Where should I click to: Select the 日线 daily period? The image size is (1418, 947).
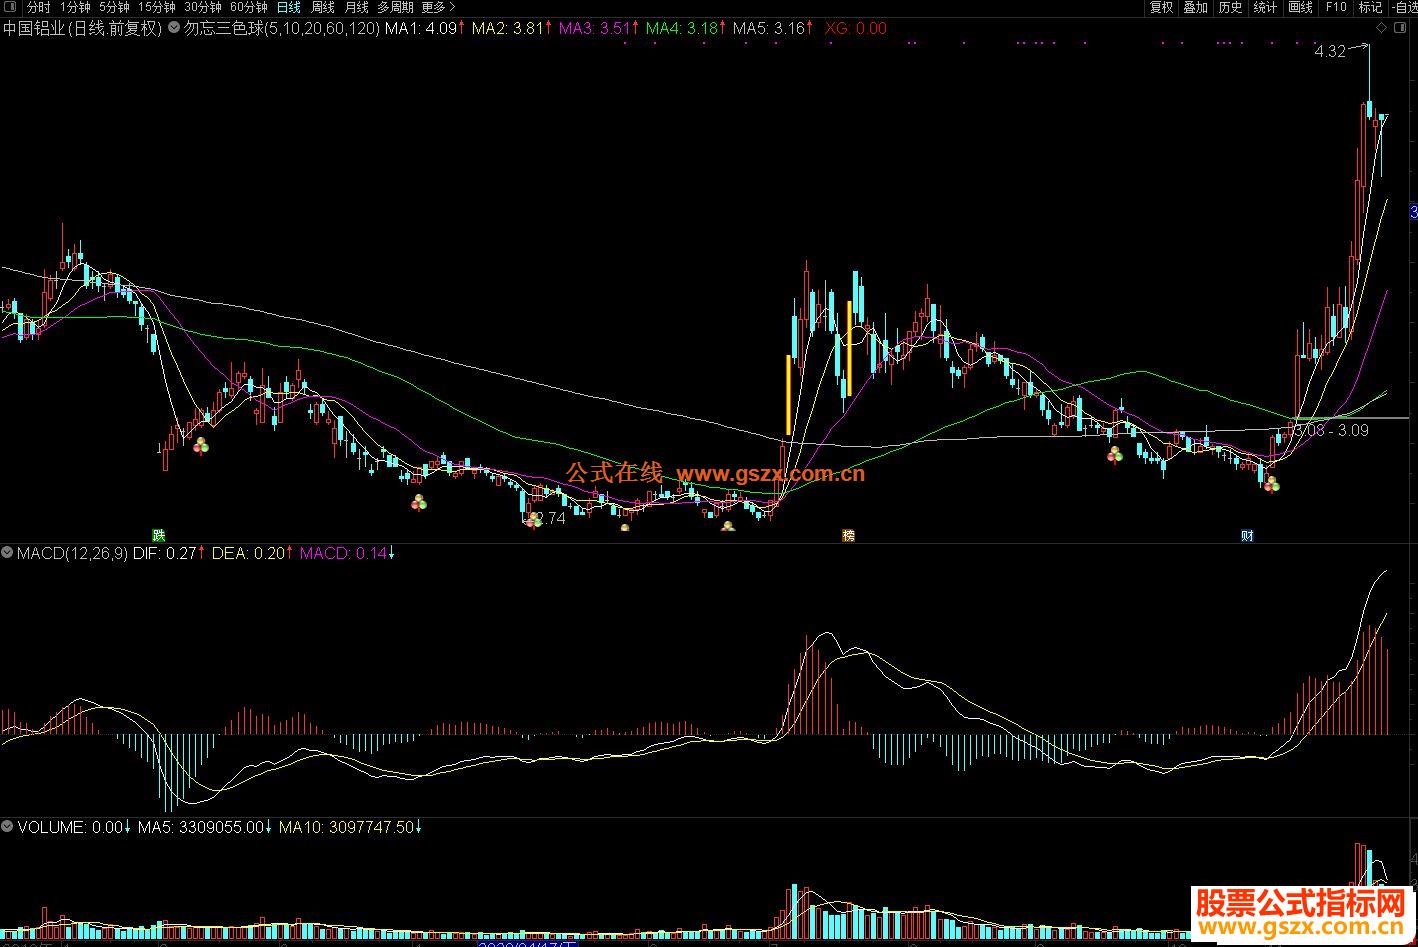point(288,7)
